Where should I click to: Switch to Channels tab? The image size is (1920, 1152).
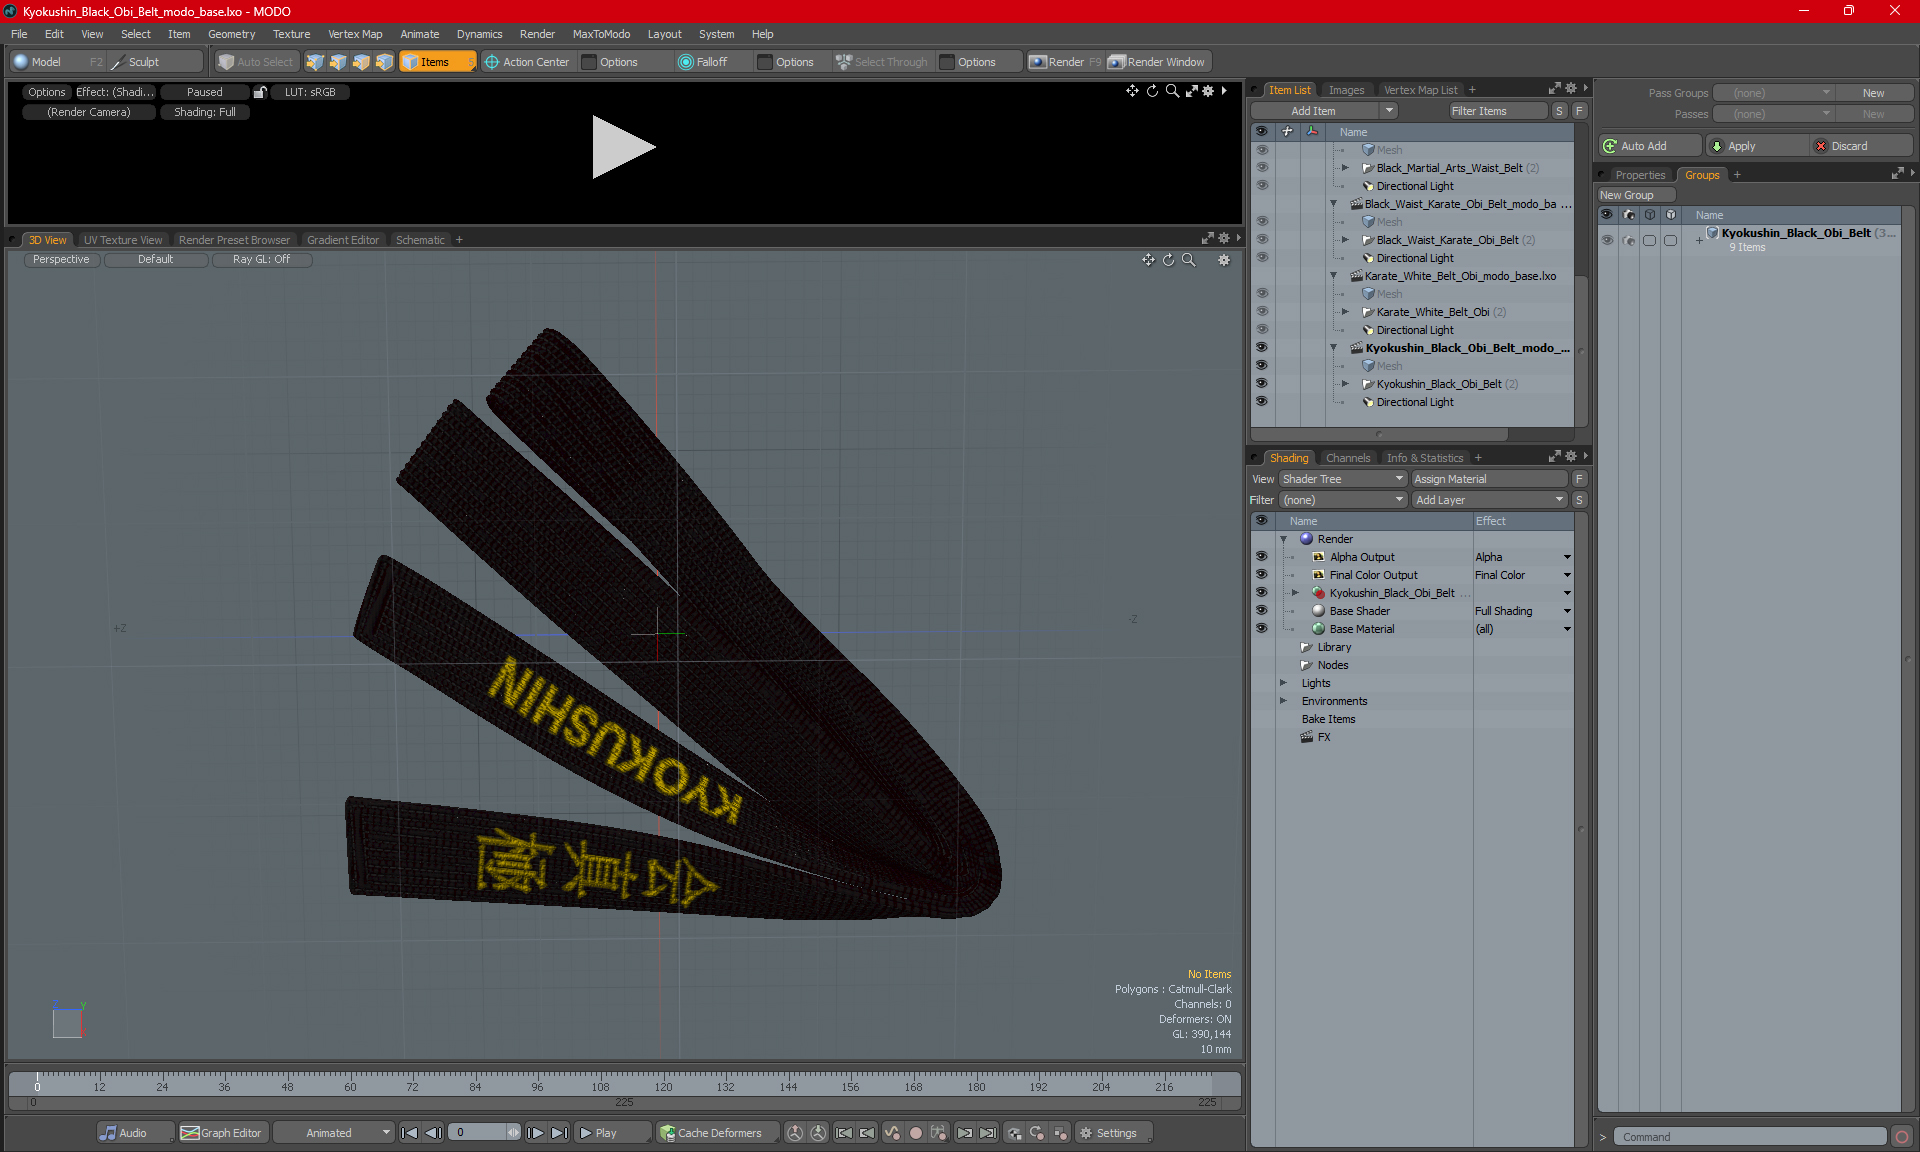click(1348, 458)
